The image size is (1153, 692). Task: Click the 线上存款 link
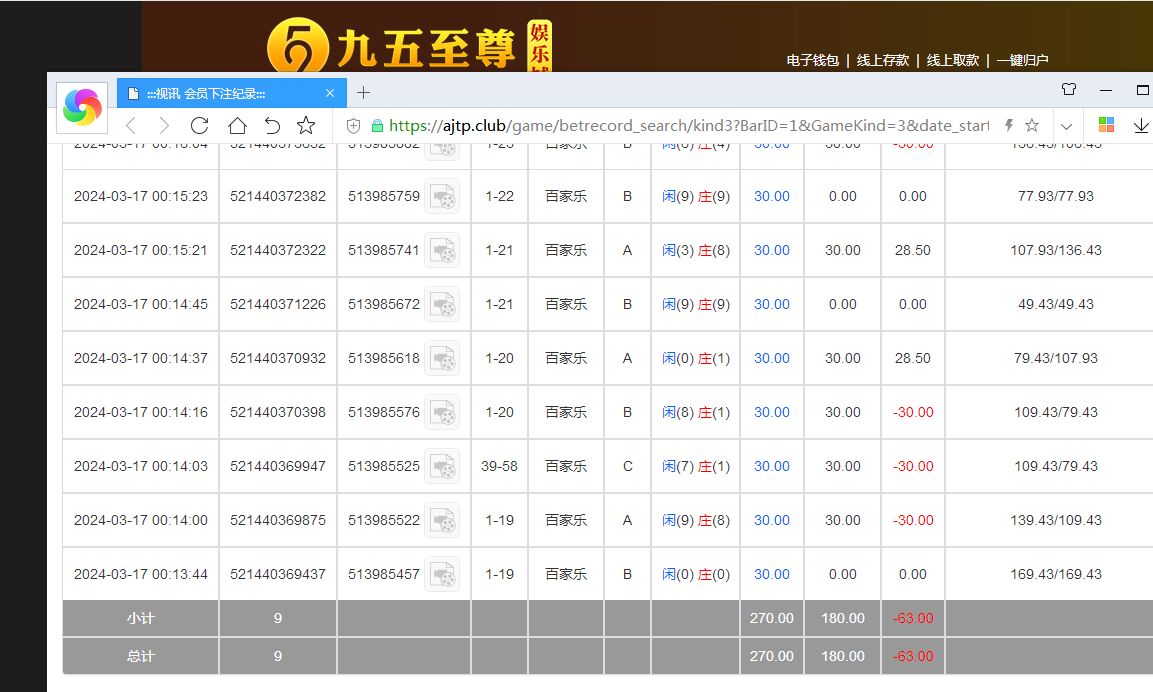click(883, 60)
